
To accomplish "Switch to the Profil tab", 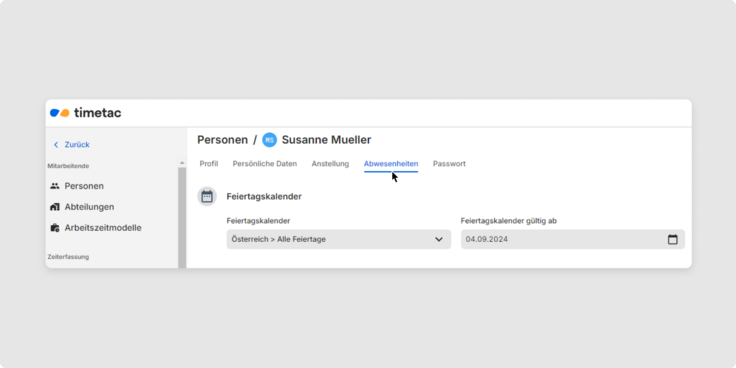I will 209,164.
